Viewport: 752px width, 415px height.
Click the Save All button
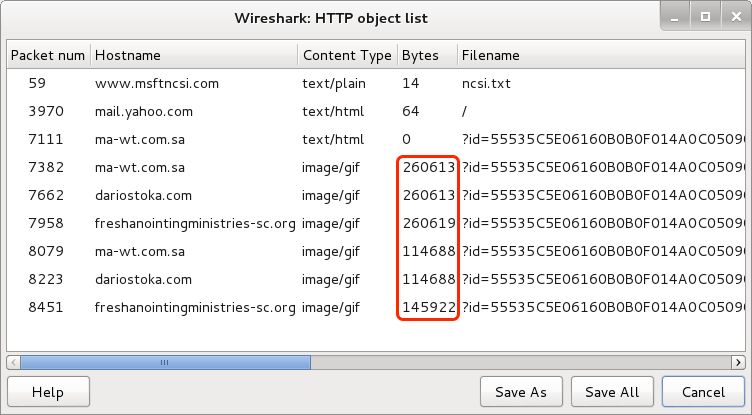(x=612, y=392)
